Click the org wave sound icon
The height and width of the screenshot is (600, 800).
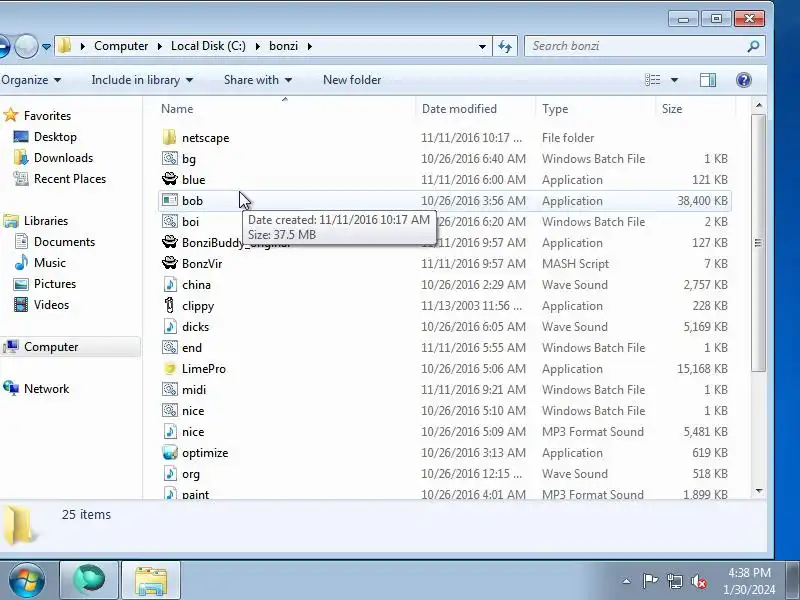point(169,473)
